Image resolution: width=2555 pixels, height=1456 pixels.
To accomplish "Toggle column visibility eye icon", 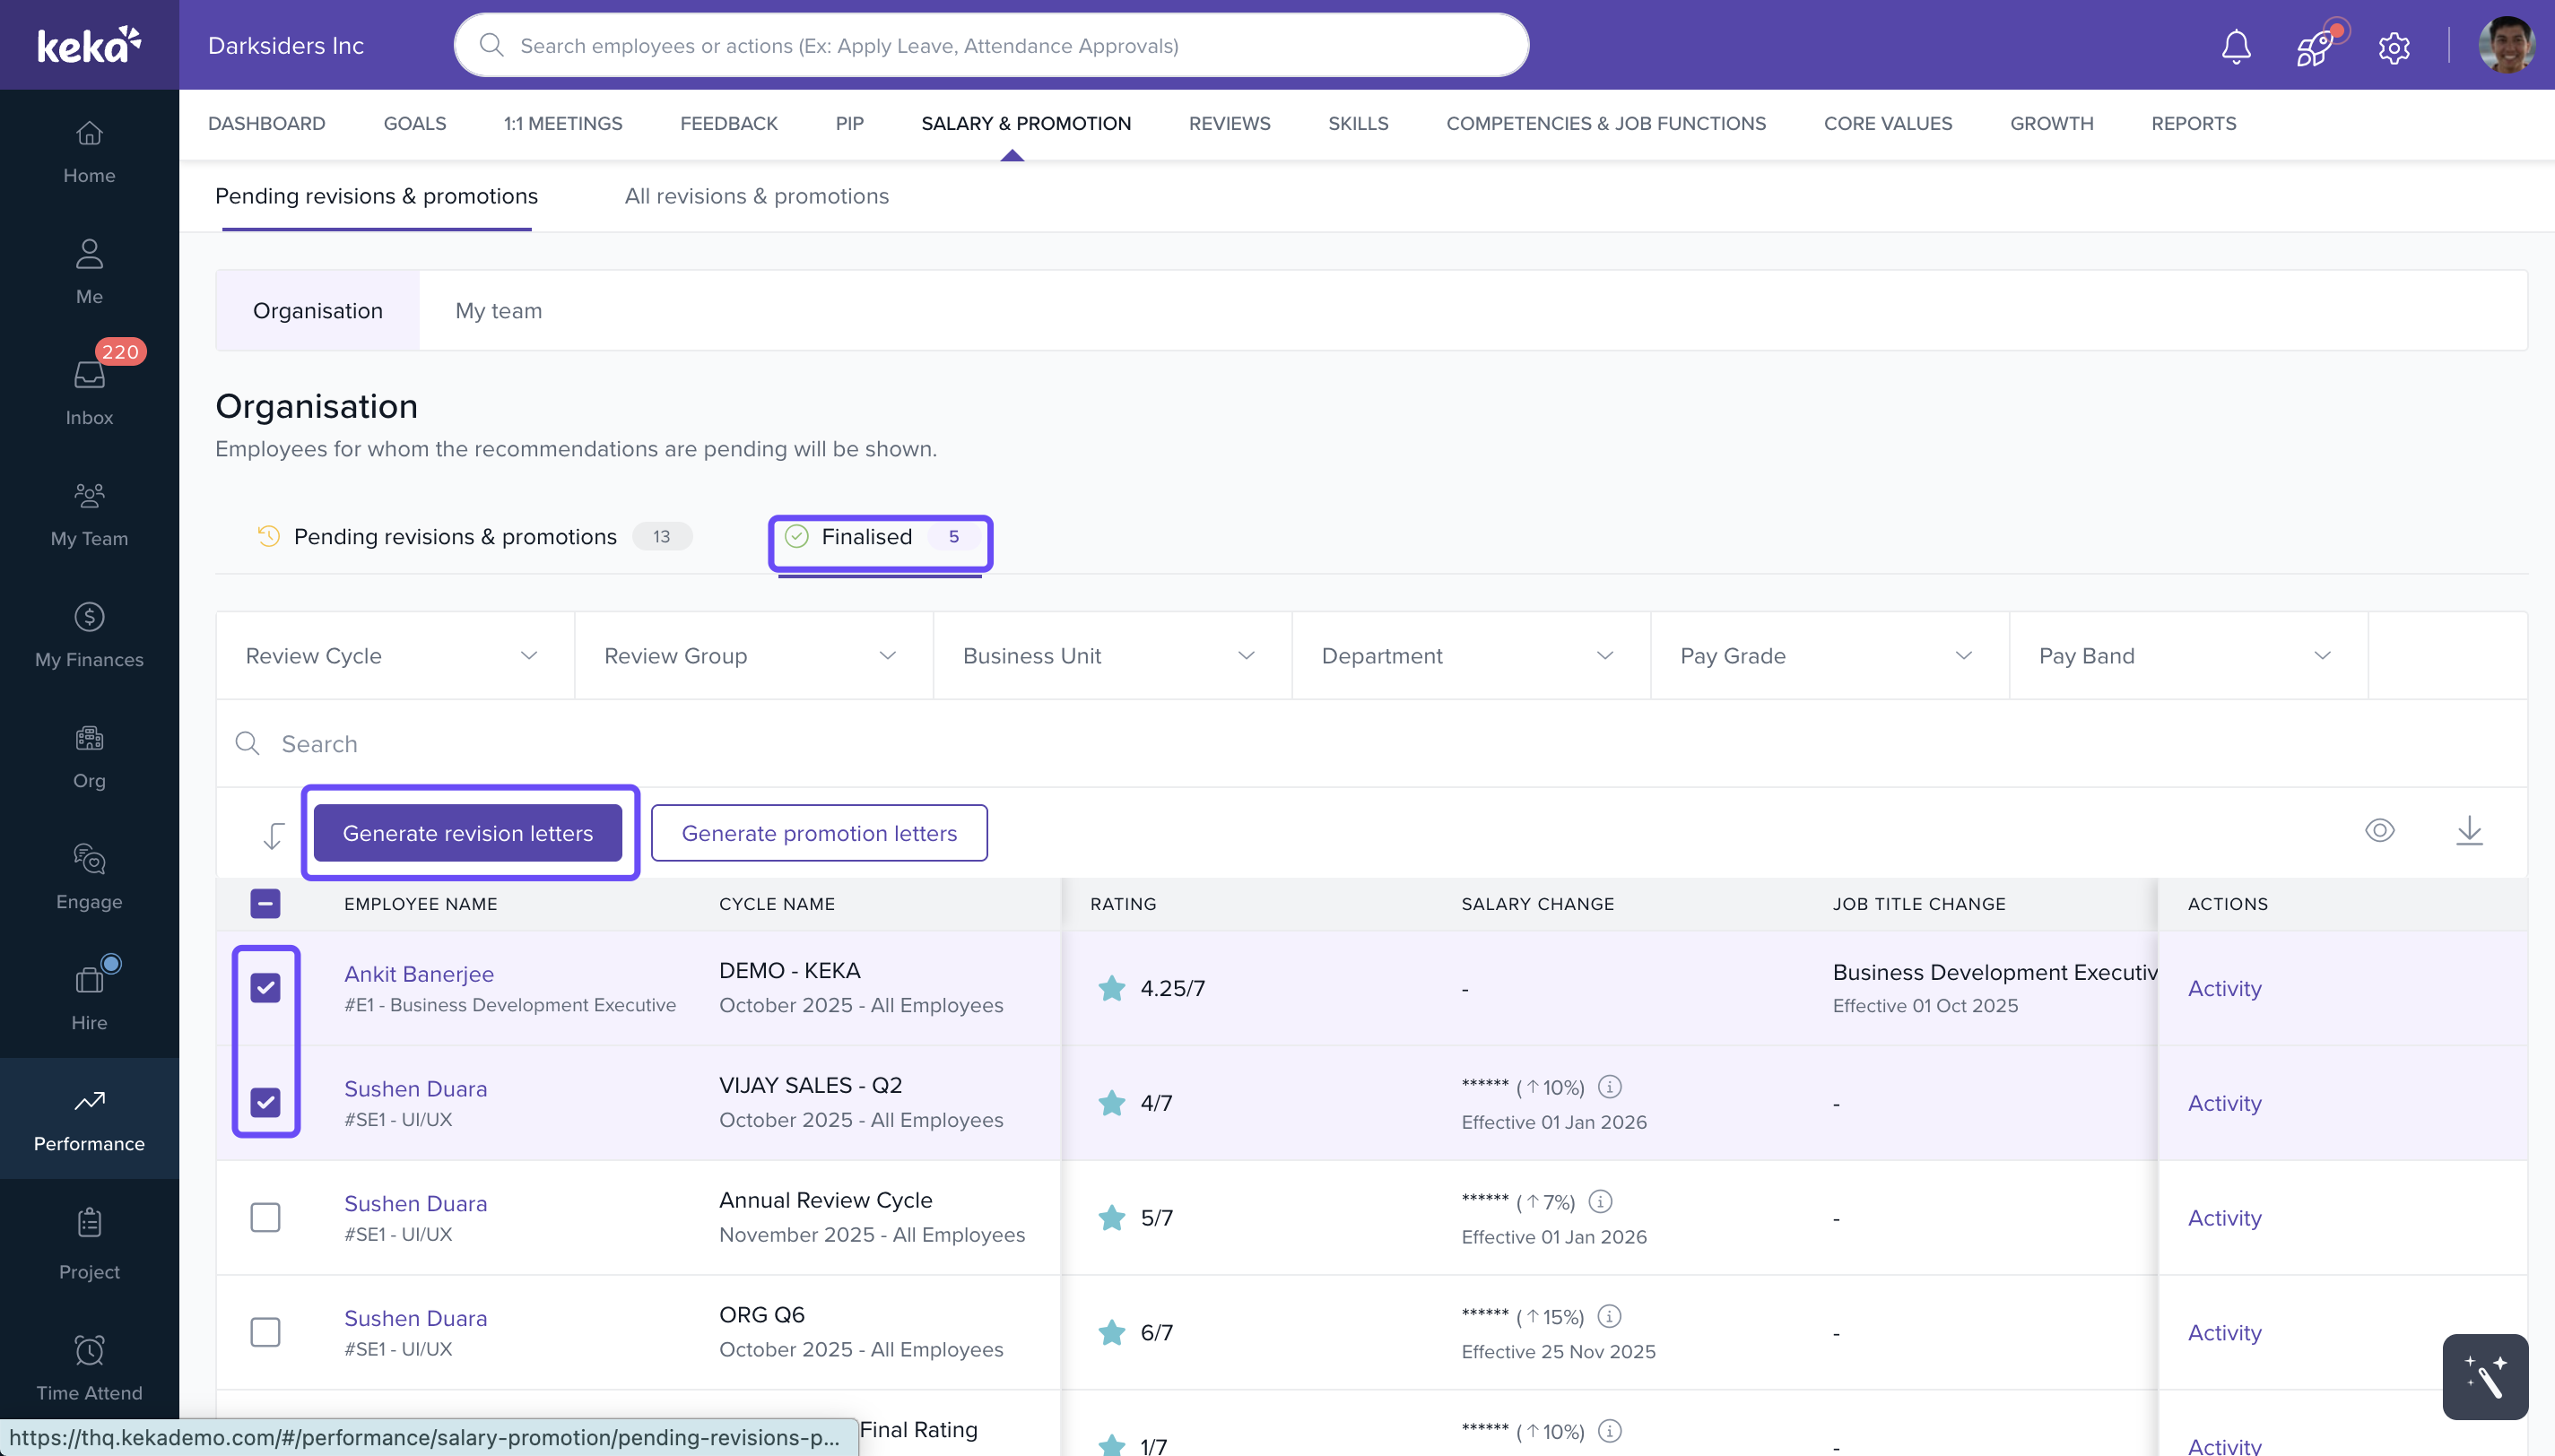I will [2379, 831].
